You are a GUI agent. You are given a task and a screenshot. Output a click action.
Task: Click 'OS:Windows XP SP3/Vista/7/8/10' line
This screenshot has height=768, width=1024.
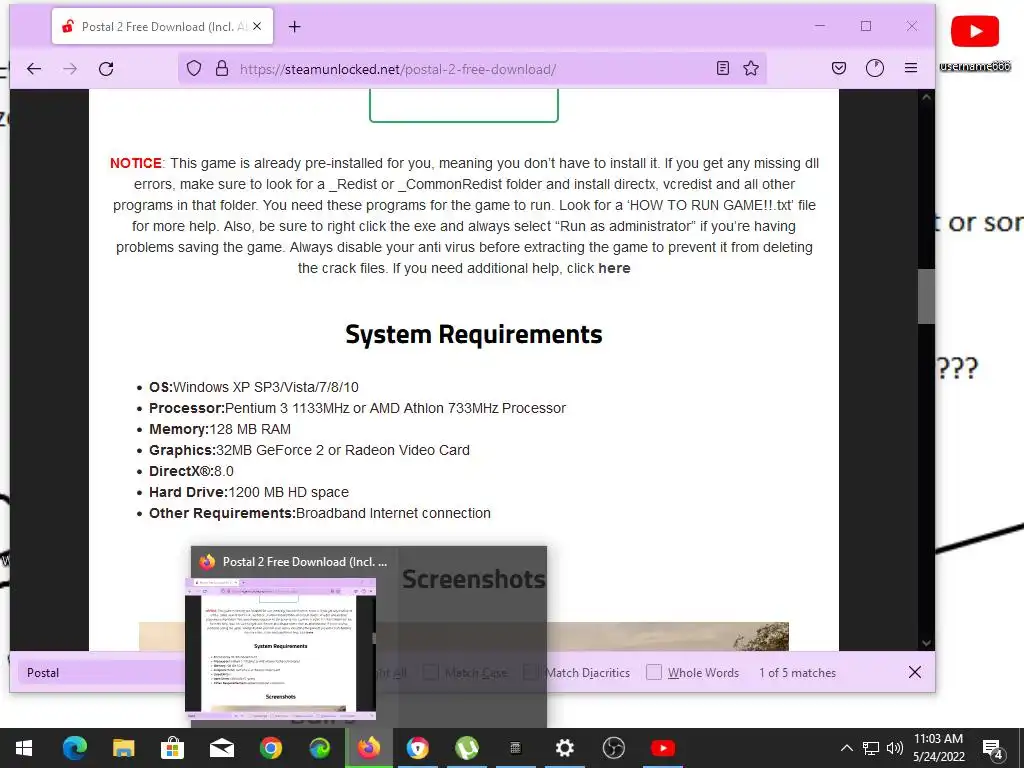pyautogui.click(x=253, y=387)
